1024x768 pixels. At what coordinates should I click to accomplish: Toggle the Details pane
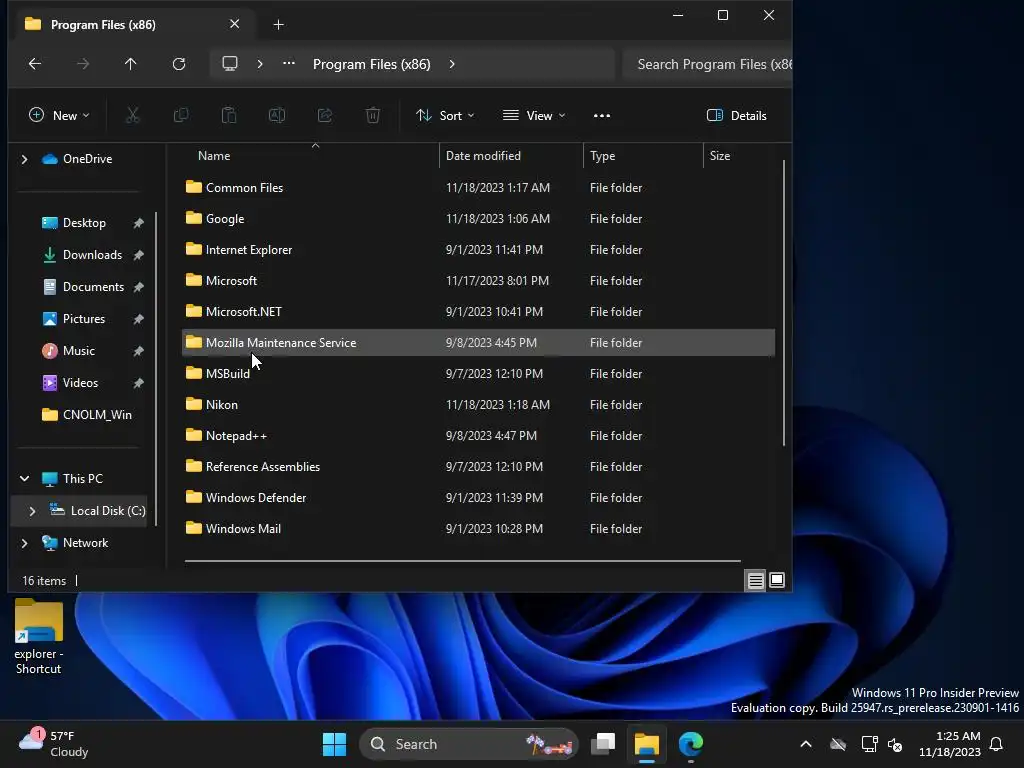[737, 116]
